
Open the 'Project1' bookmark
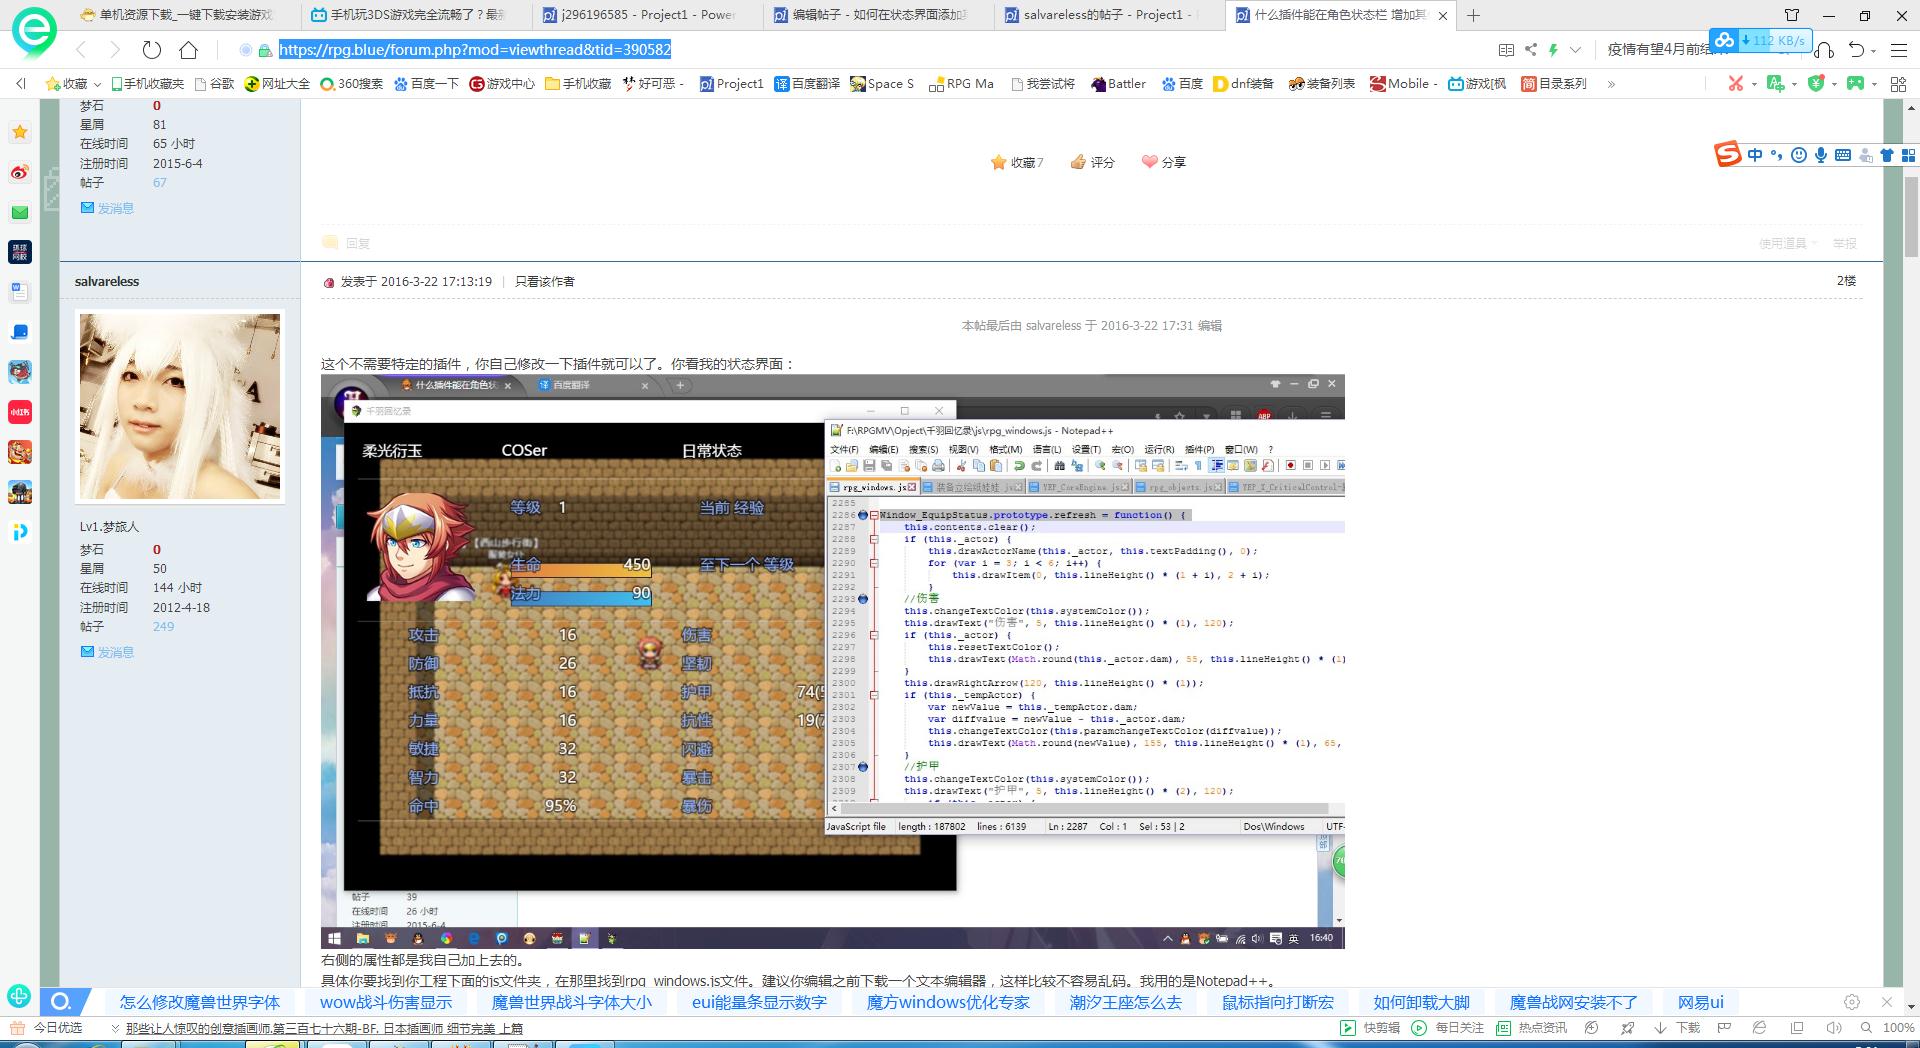pos(732,84)
